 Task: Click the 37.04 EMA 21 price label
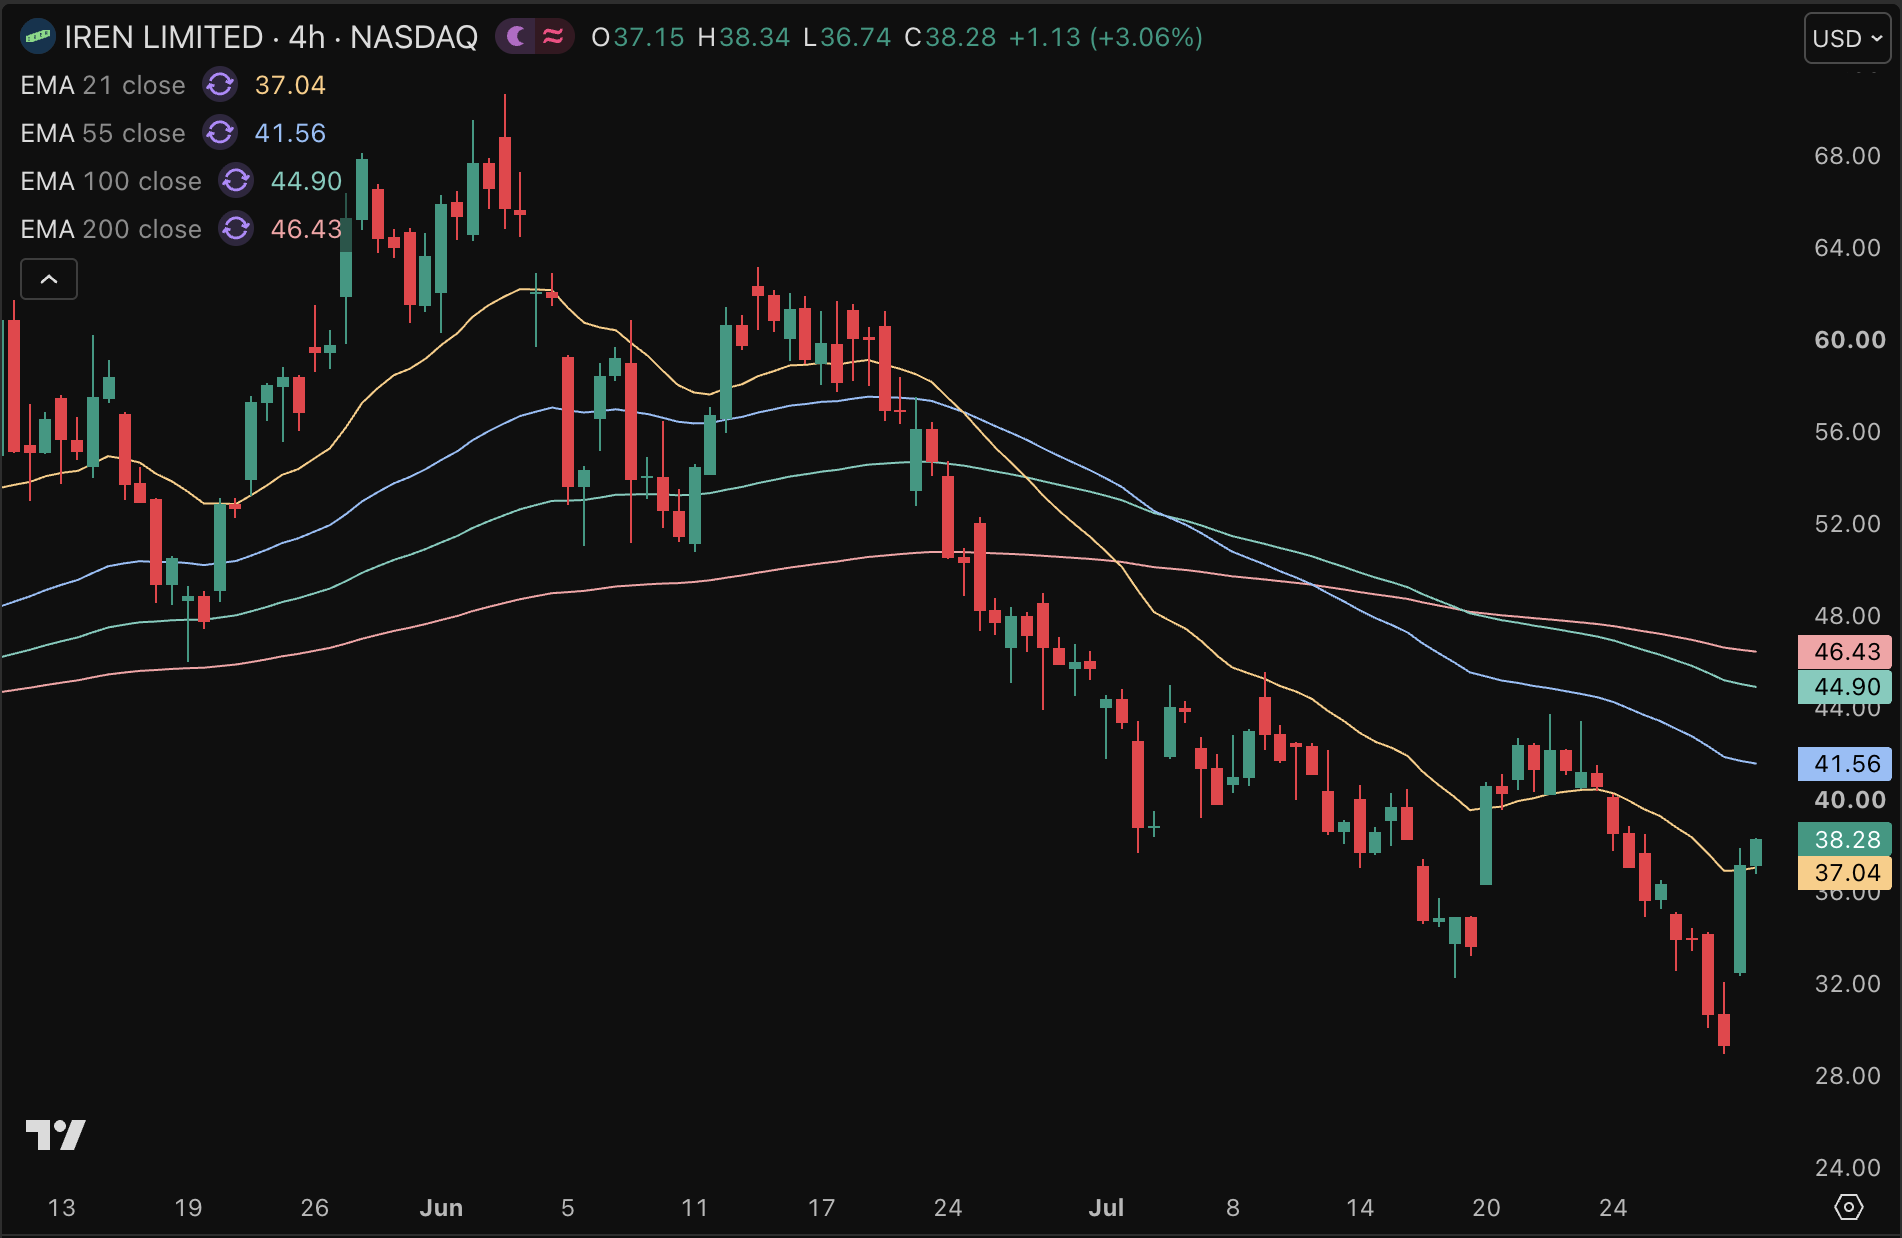click(x=1845, y=873)
